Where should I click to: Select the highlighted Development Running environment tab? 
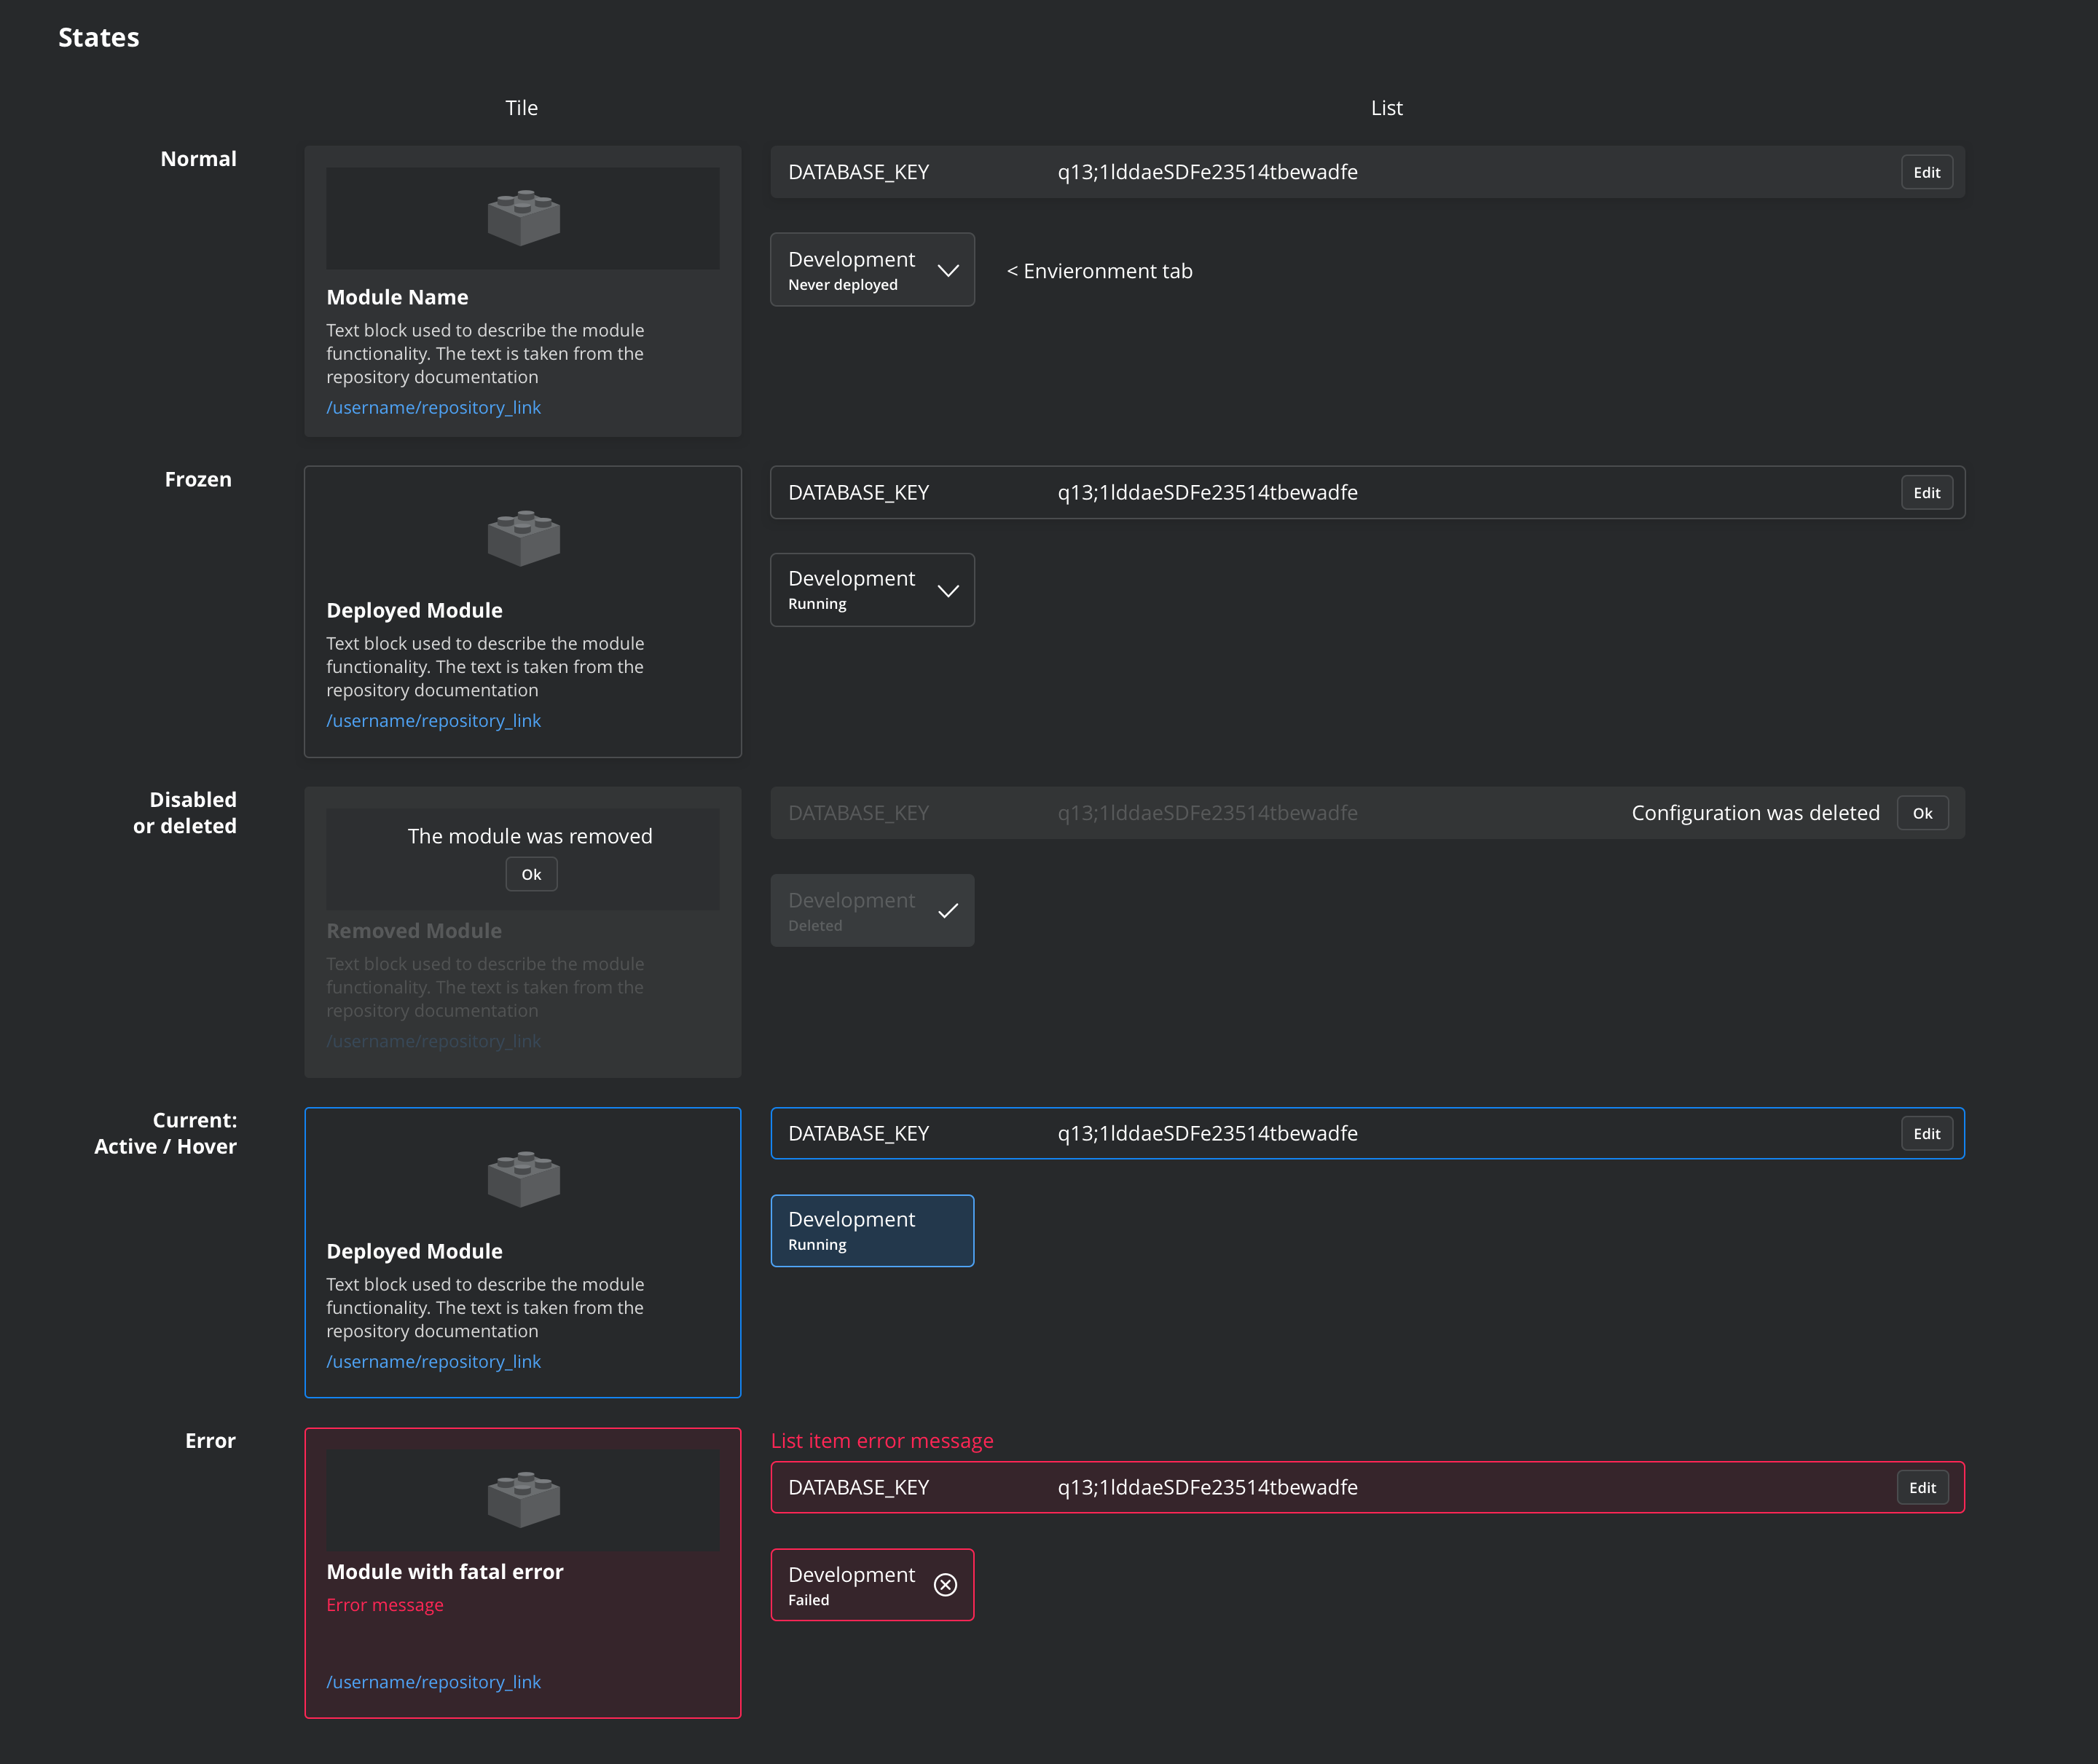pyautogui.click(x=871, y=1230)
